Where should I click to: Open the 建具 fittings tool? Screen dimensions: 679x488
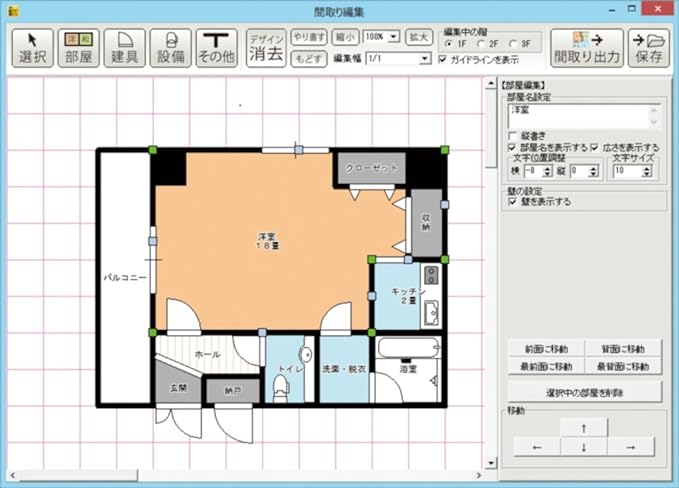click(124, 48)
